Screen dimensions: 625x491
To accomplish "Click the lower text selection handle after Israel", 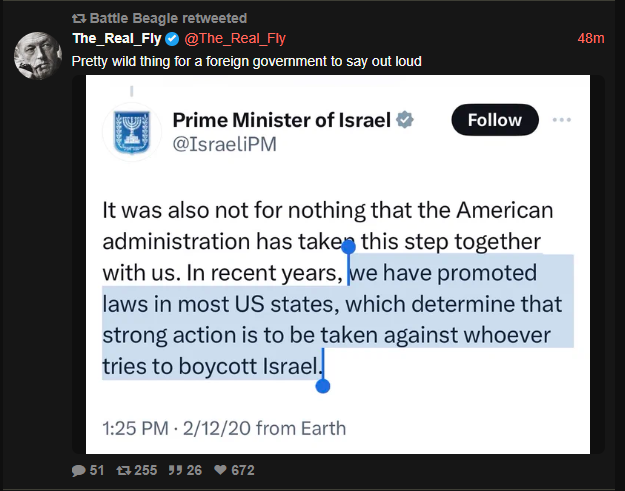I will point(321,383).
